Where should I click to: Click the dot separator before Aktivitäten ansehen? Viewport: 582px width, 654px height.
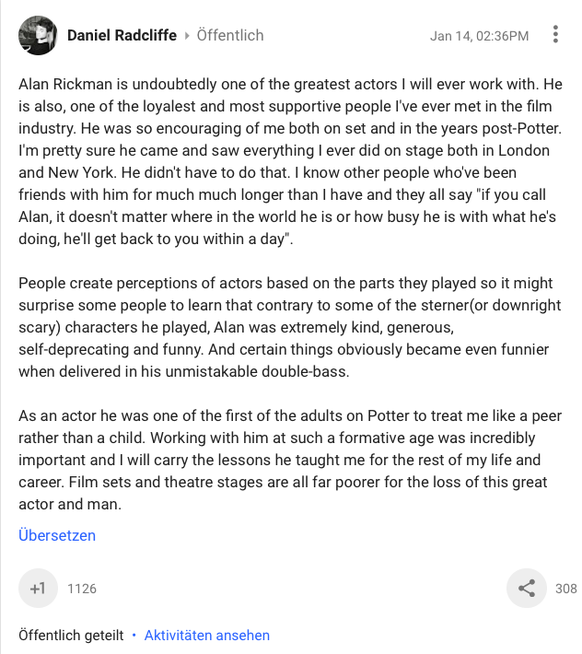[134, 635]
